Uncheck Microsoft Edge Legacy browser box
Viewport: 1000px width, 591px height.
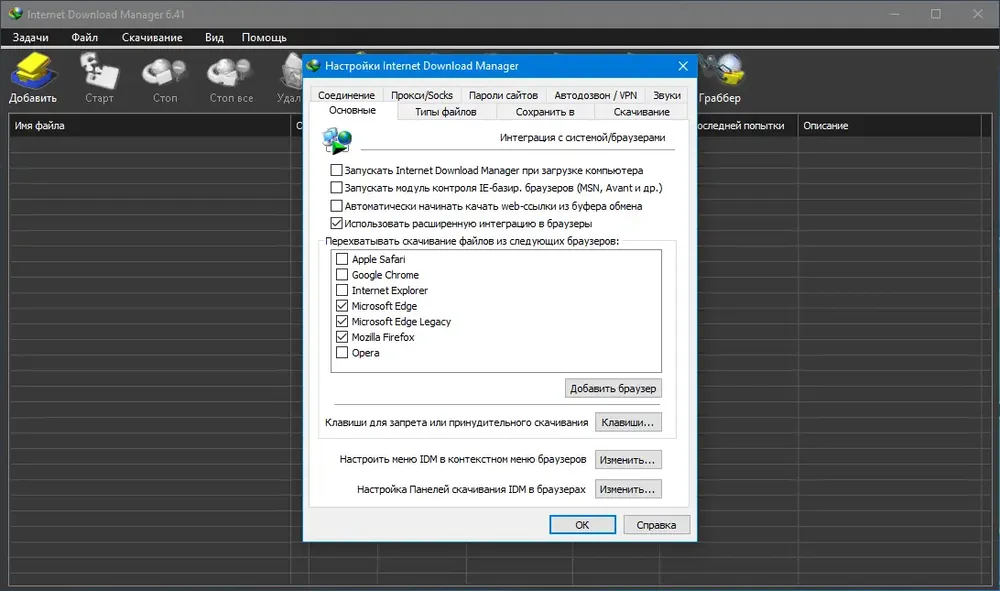click(x=342, y=321)
